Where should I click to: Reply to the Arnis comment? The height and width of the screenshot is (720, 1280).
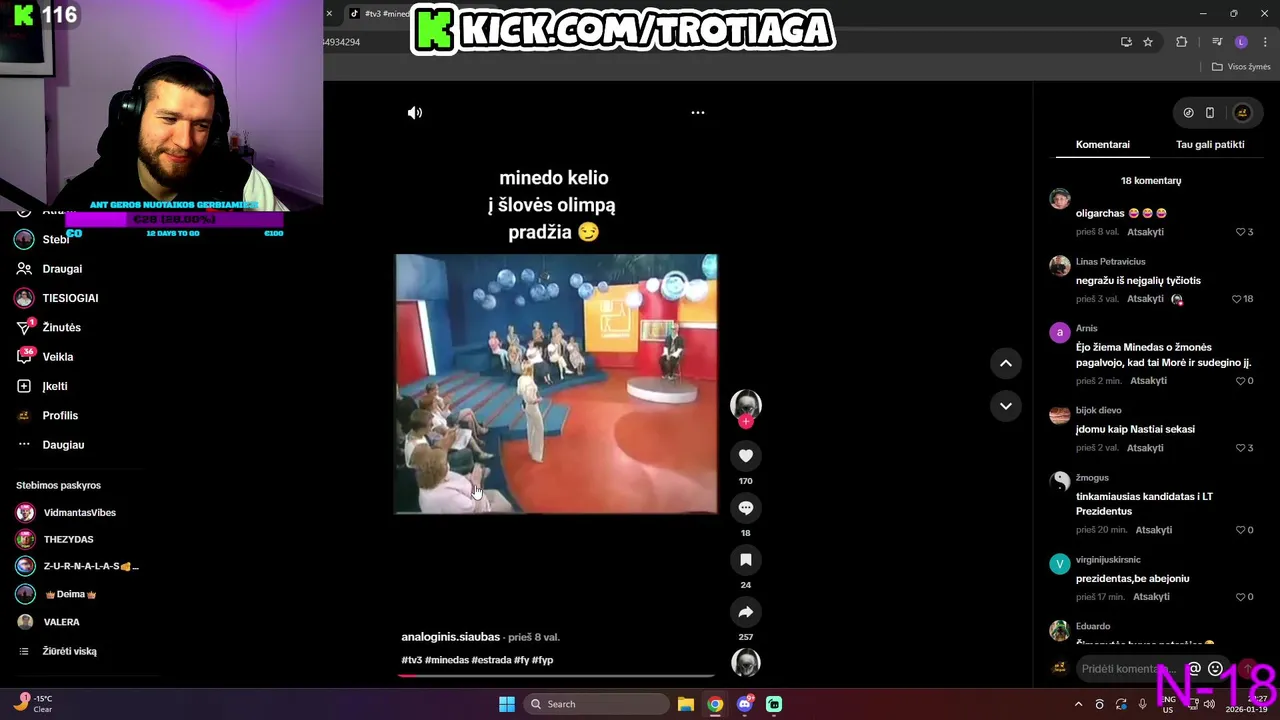click(x=1148, y=381)
